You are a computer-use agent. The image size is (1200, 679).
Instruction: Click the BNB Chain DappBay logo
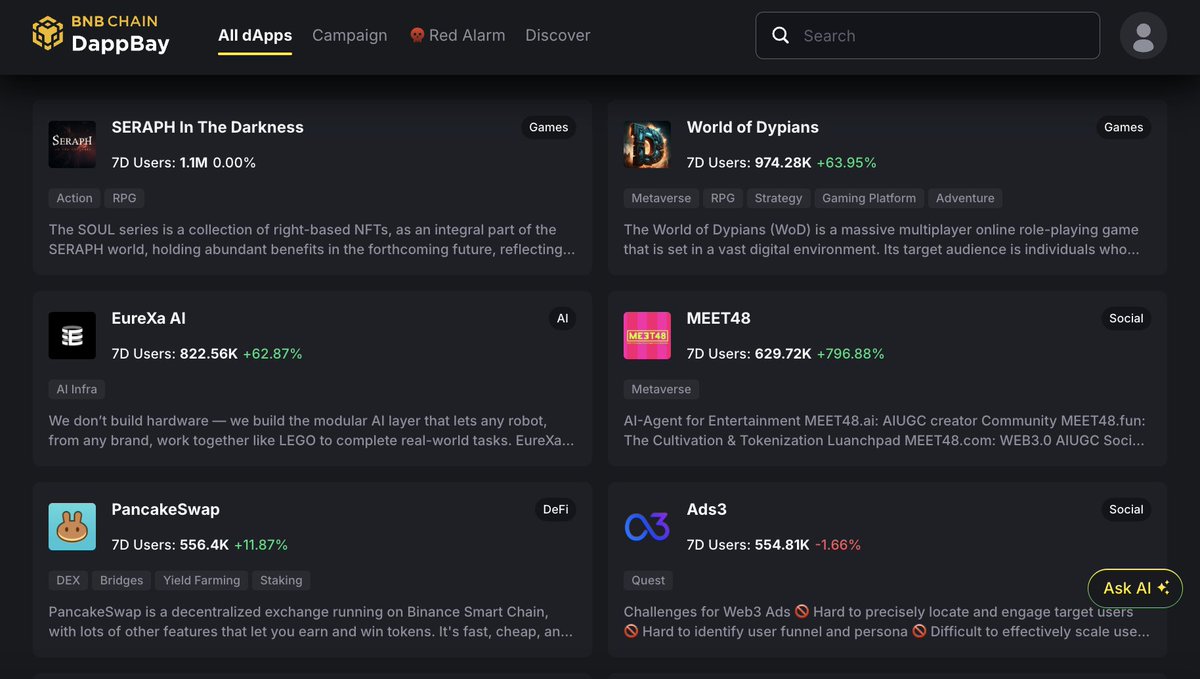pos(100,34)
